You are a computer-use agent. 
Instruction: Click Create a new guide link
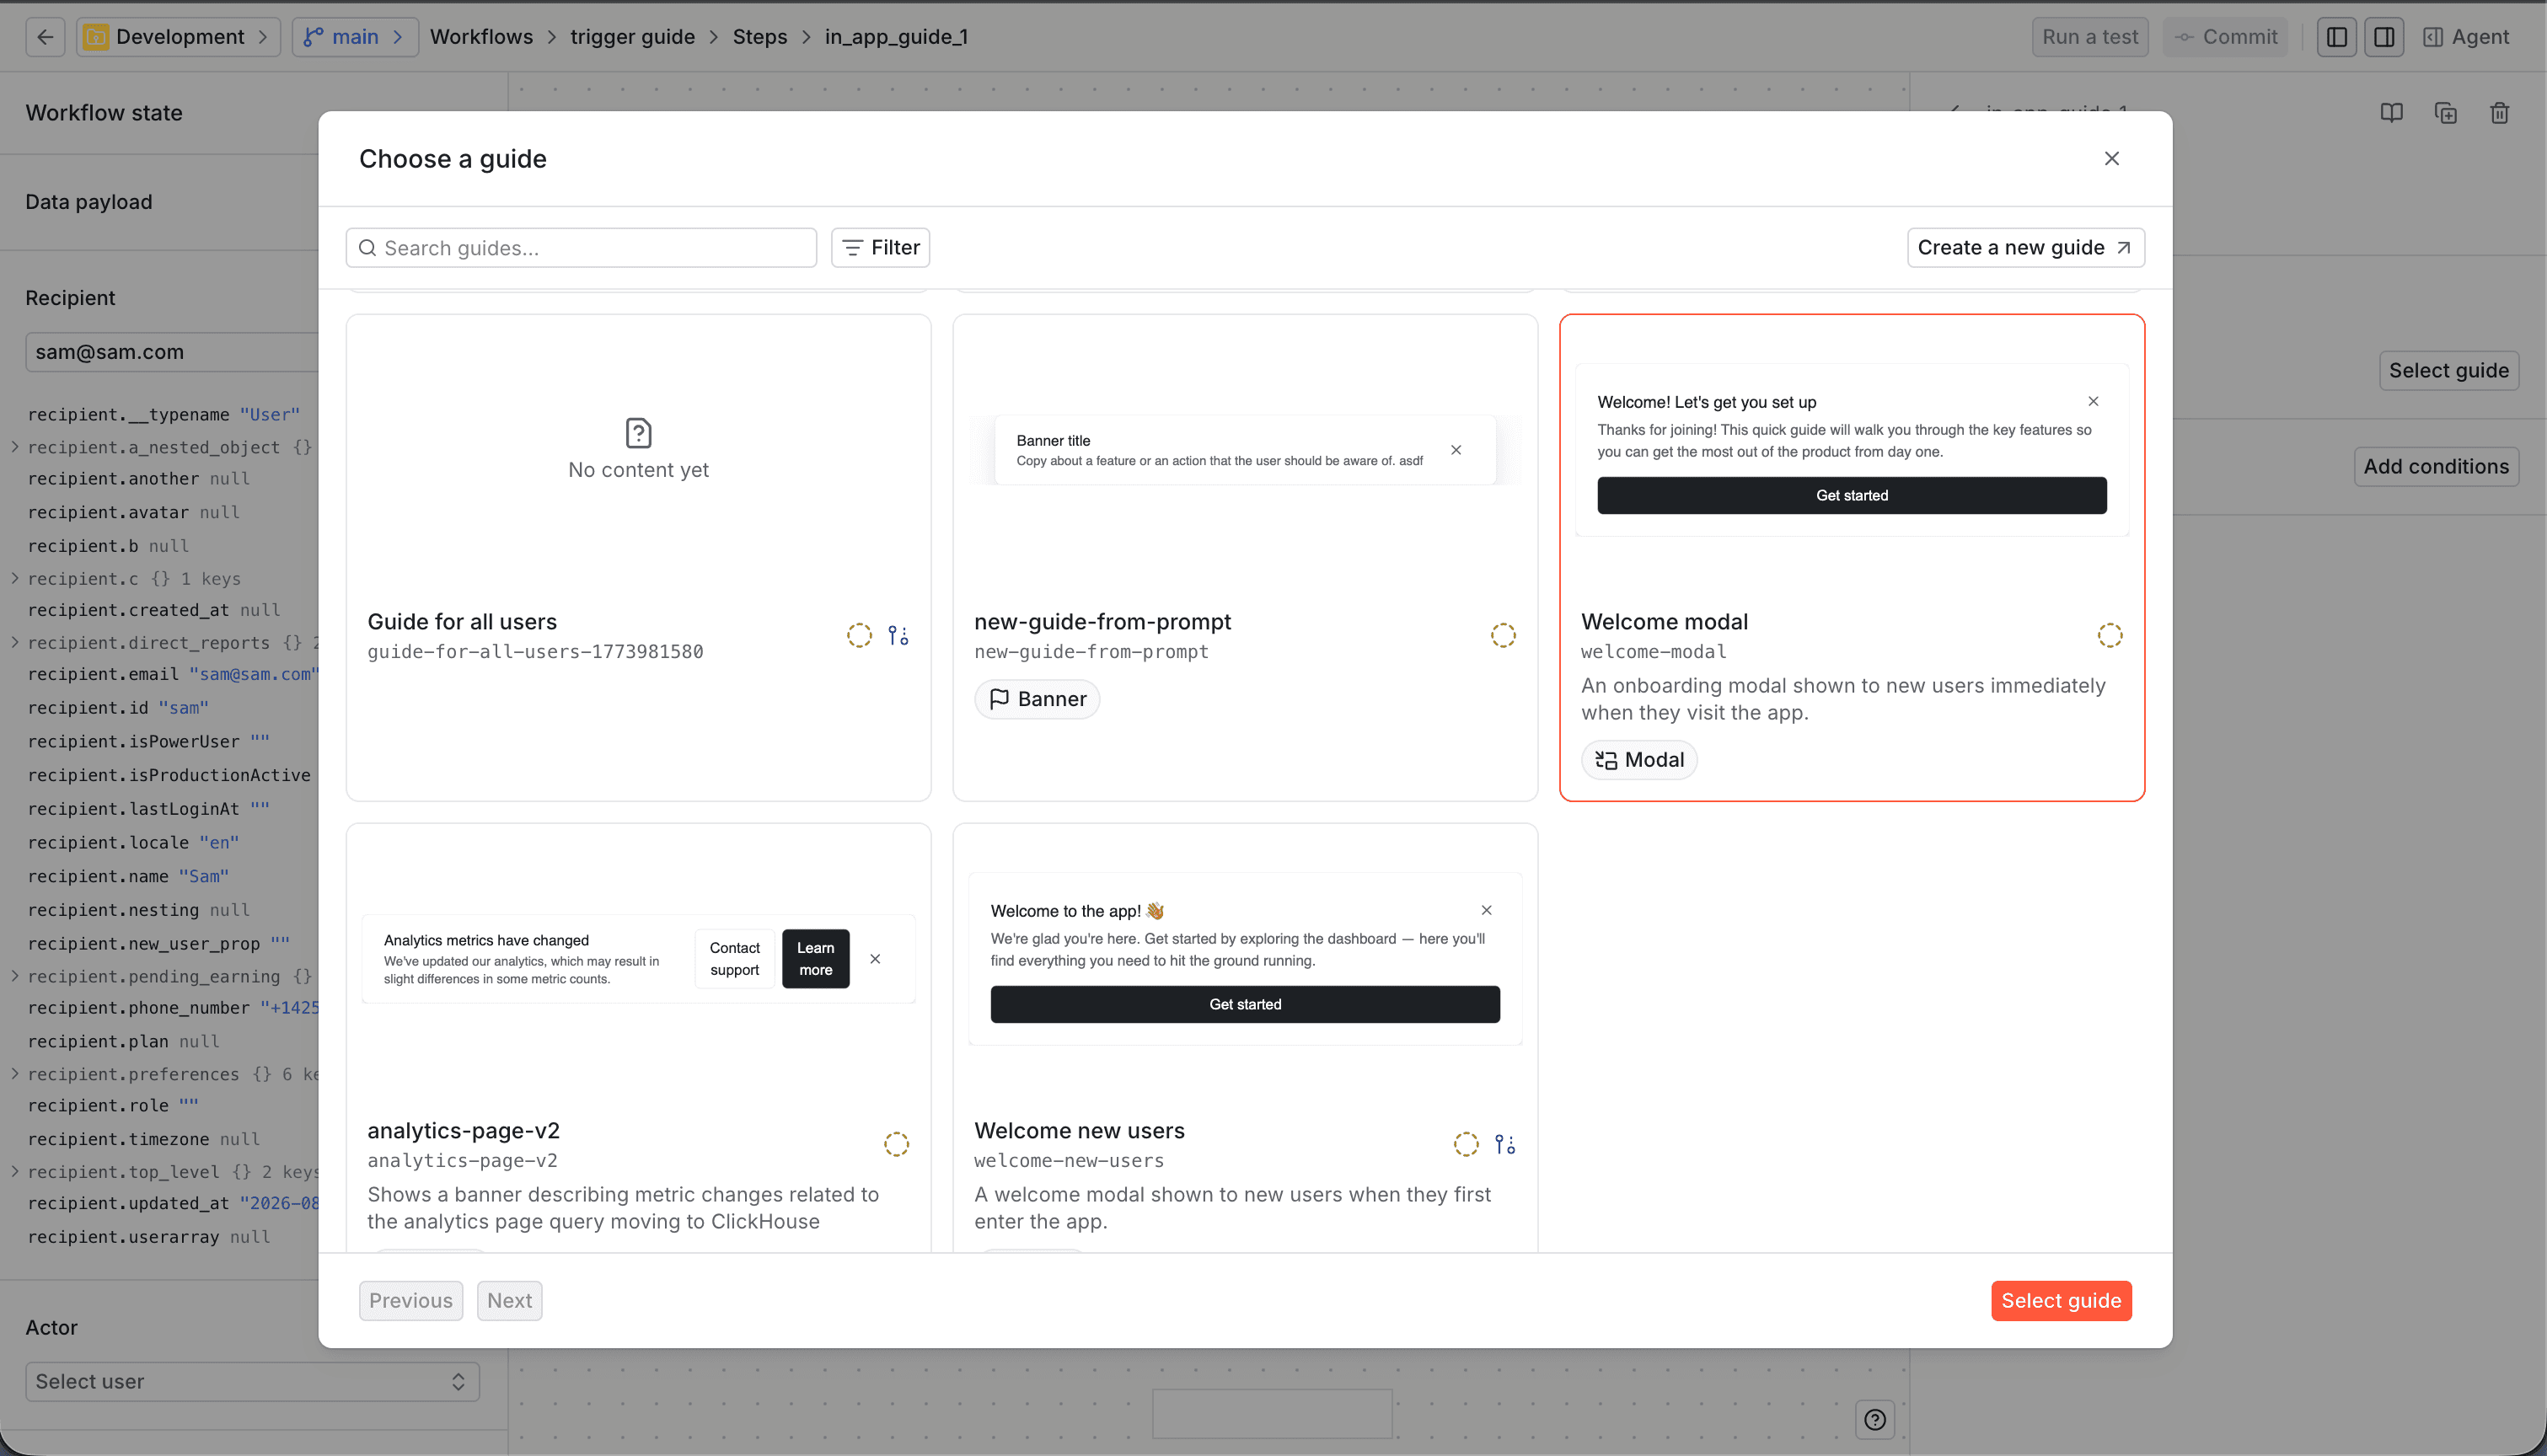[2025, 248]
